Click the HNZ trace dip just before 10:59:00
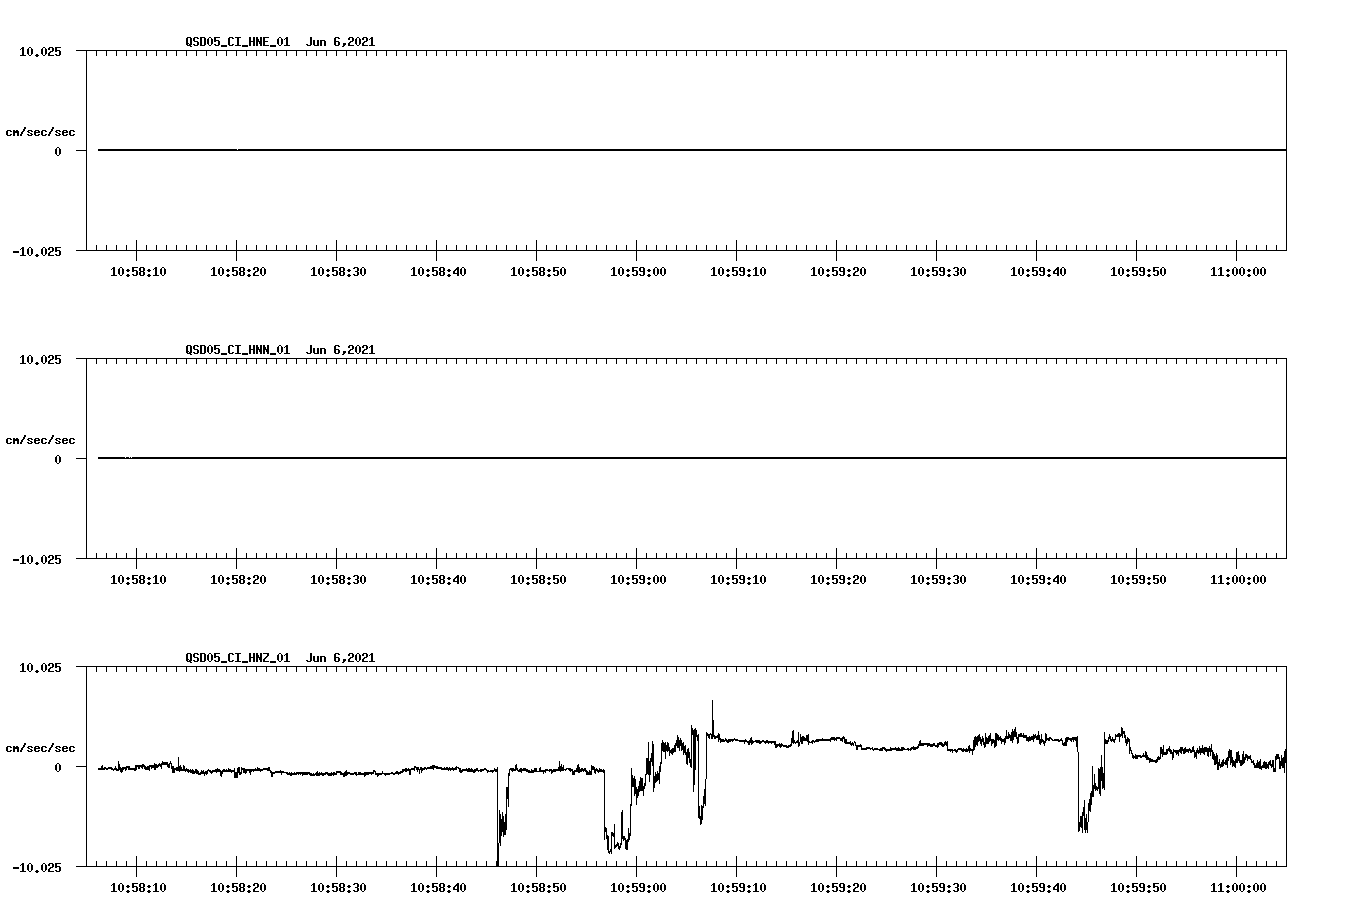 point(616,838)
